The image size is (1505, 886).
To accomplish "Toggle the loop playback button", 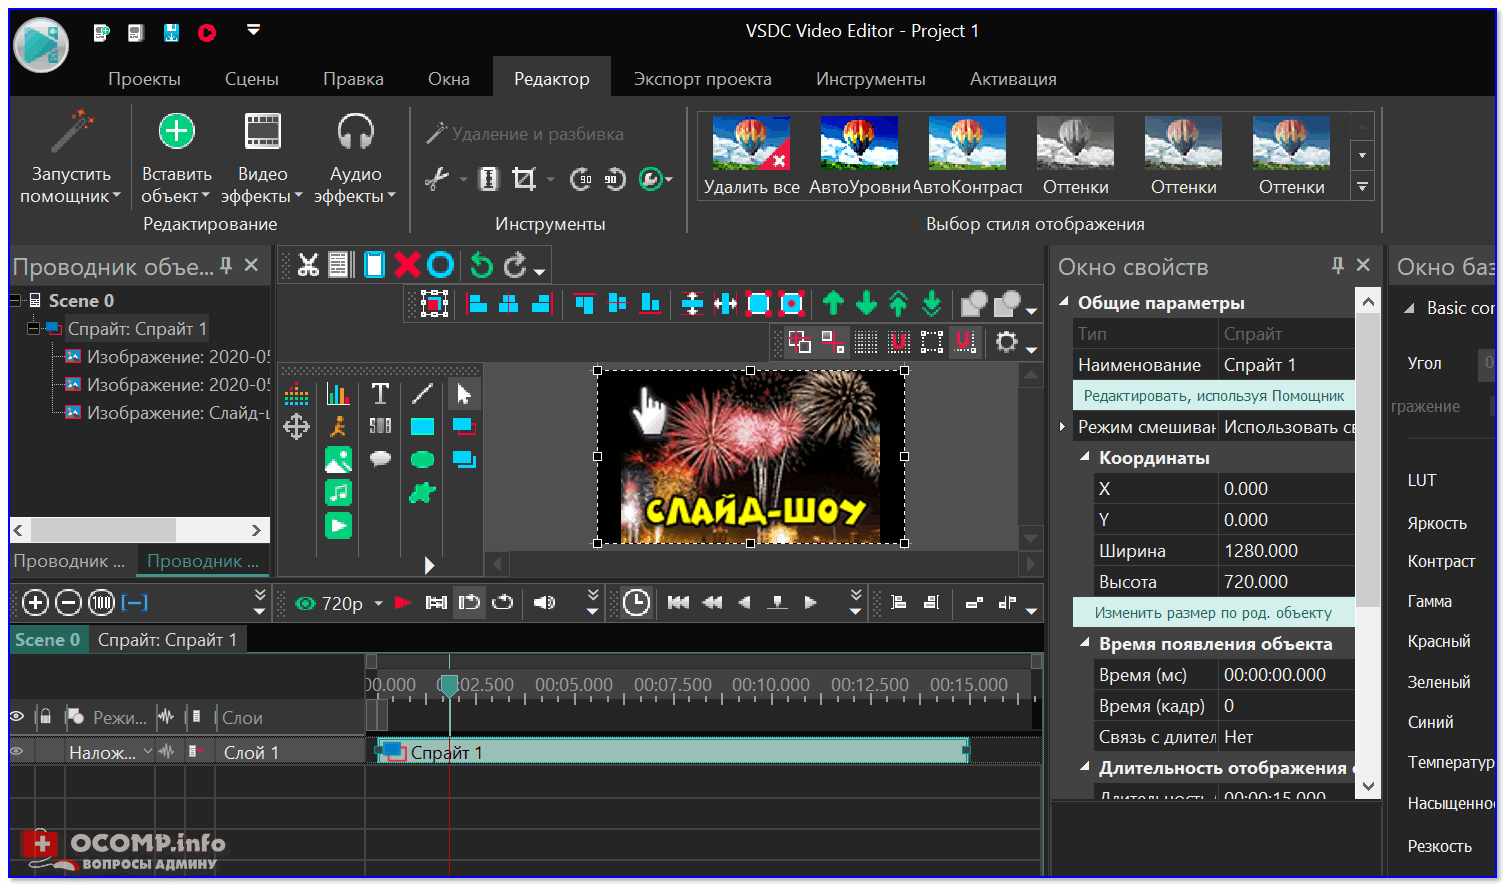I will (503, 602).
